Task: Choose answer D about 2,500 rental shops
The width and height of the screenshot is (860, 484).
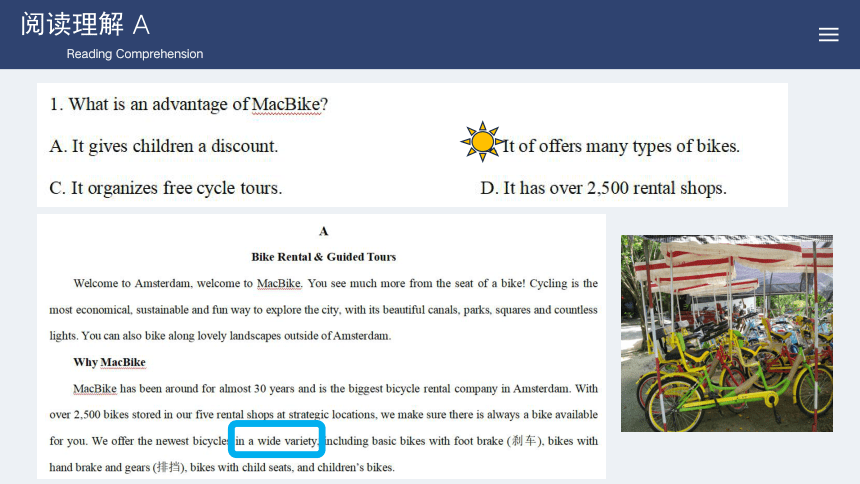Action: tap(603, 188)
